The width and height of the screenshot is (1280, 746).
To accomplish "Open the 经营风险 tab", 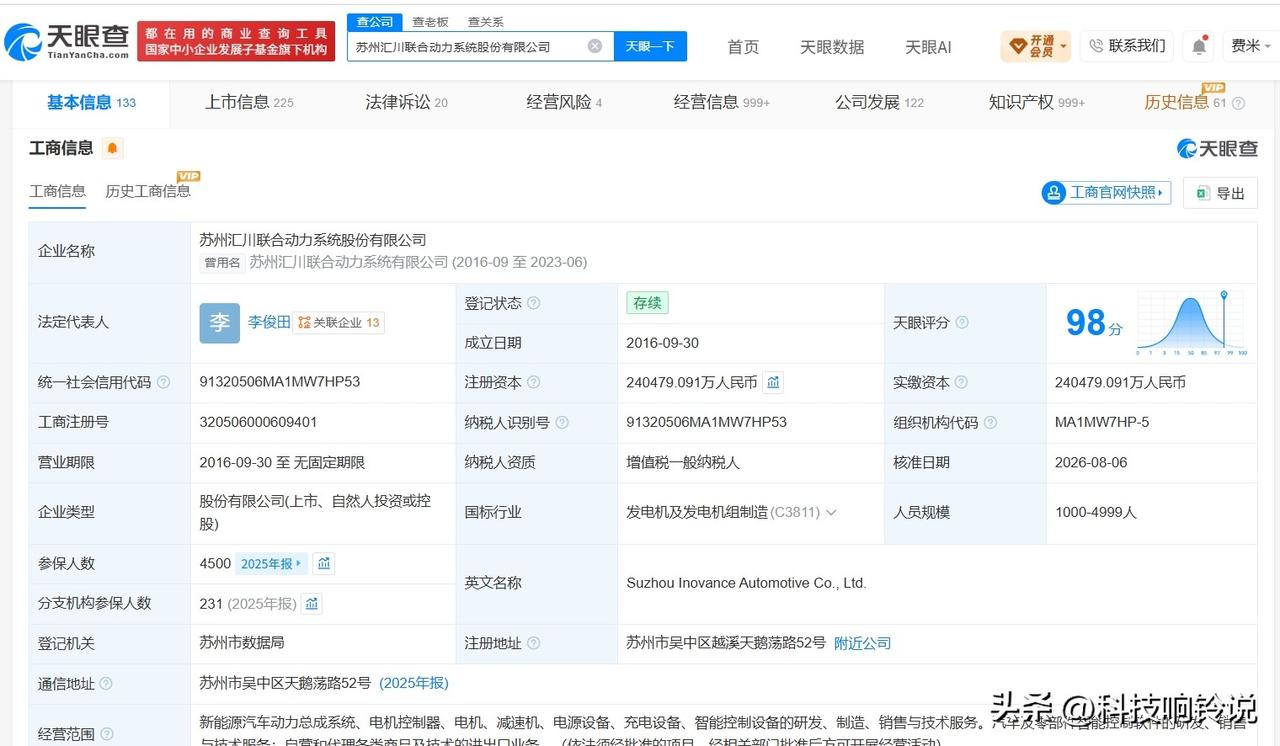I will 564,102.
